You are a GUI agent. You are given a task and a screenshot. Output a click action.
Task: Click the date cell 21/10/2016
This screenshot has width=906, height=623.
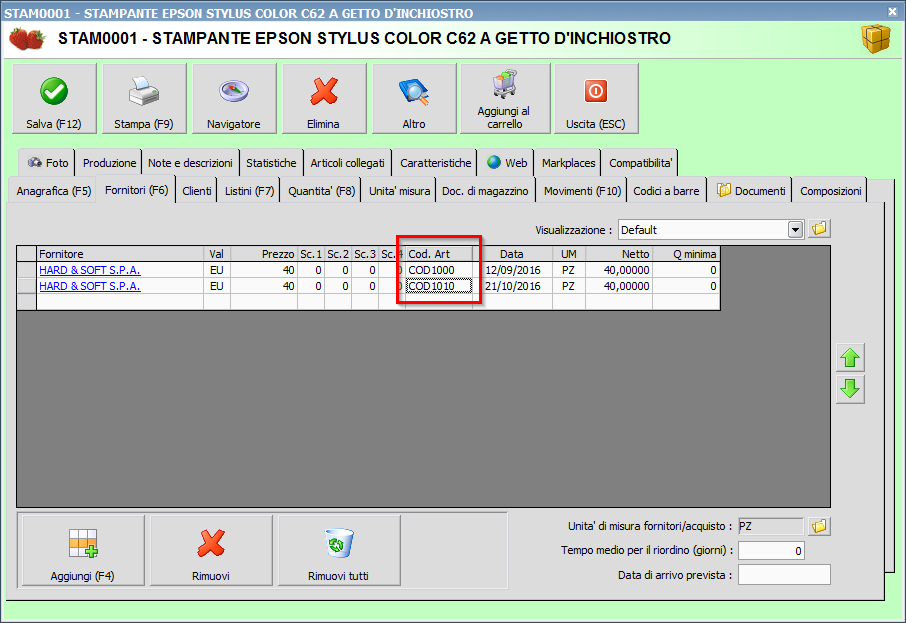(x=513, y=286)
